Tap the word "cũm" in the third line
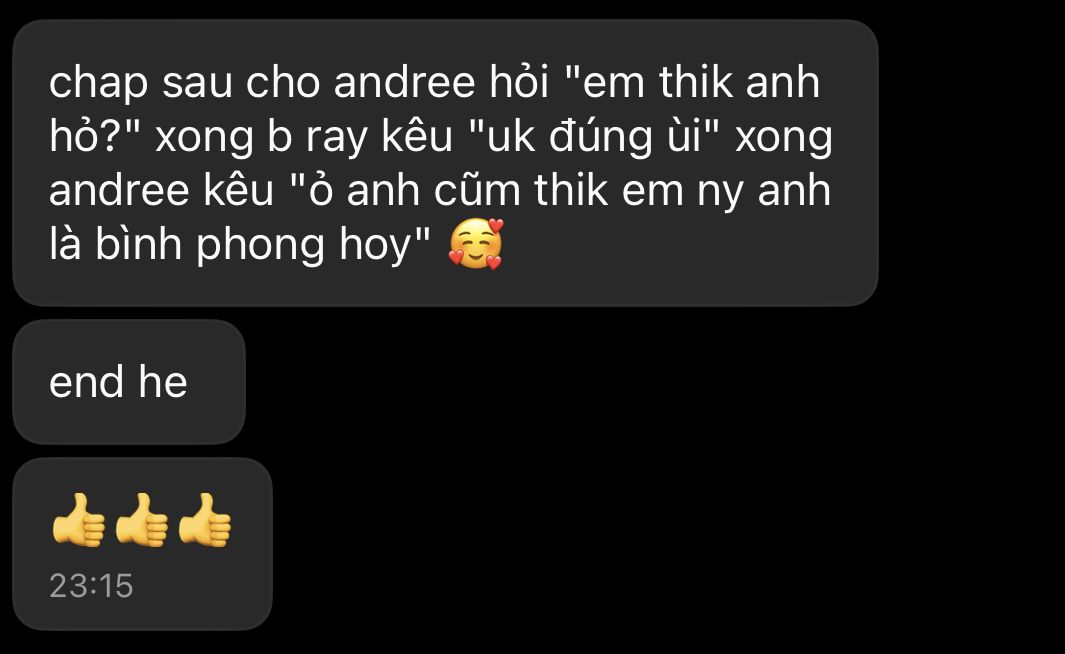The height and width of the screenshot is (654, 1065). (477, 189)
